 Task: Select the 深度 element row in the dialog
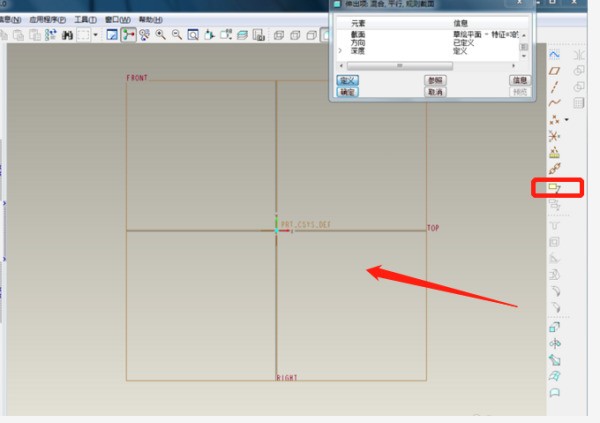tap(358, 51)
